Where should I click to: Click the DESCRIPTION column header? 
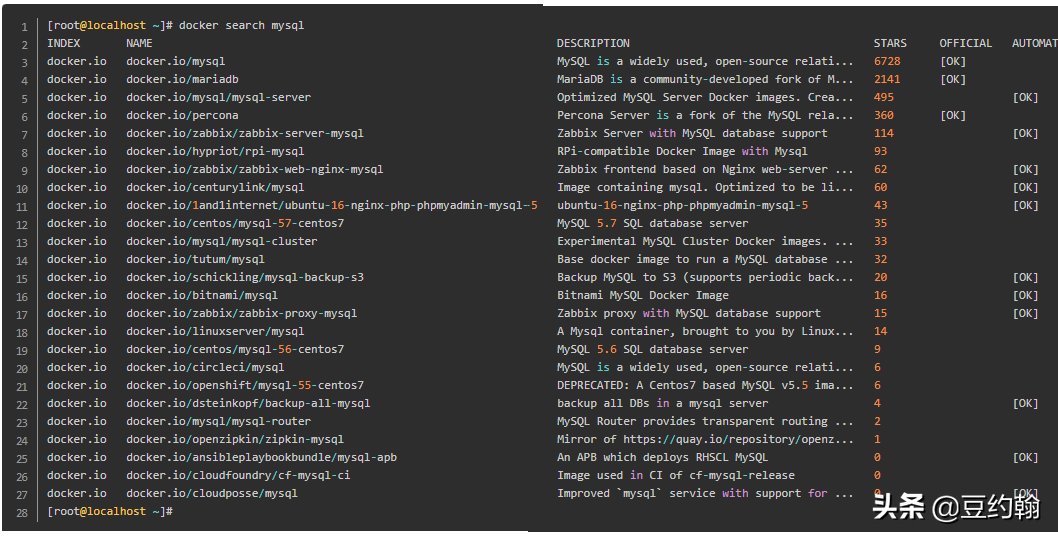[x=593, y=43]
